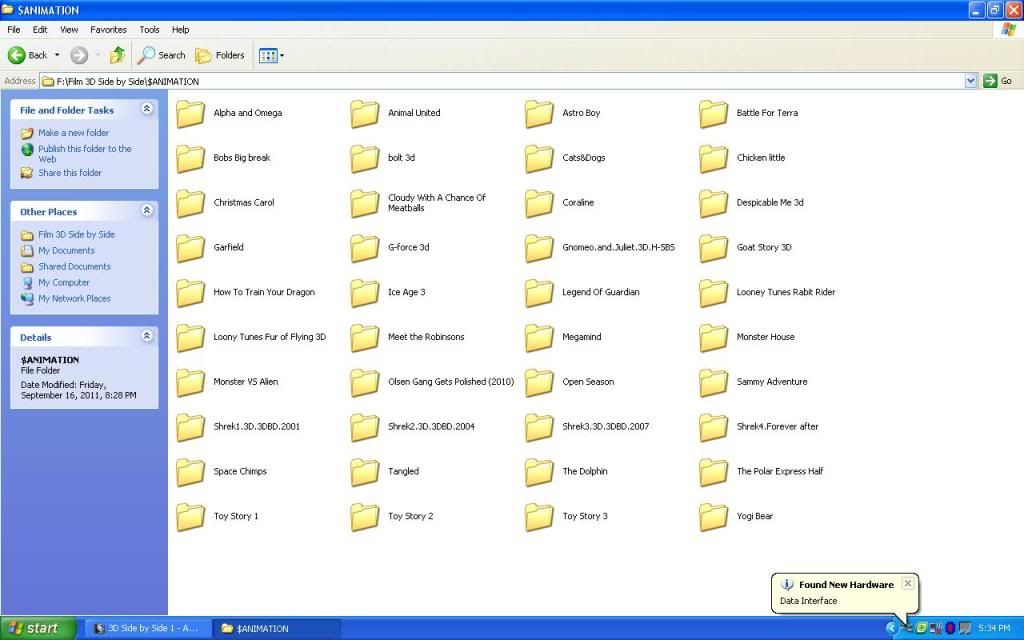This screenshot has height=640, width=1024.
Task: Select the Megamind folder icon
Action: pyautogui.click(x=539, y=338)
